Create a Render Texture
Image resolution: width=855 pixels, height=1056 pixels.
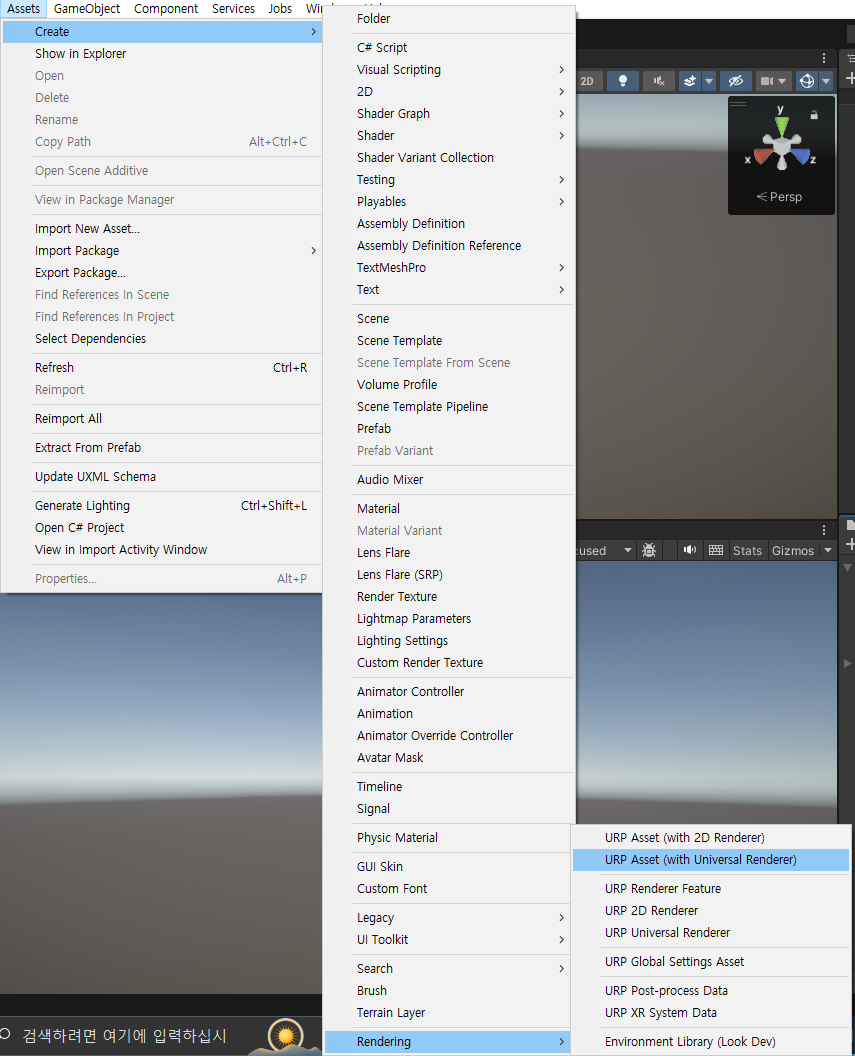coord(449,597)
